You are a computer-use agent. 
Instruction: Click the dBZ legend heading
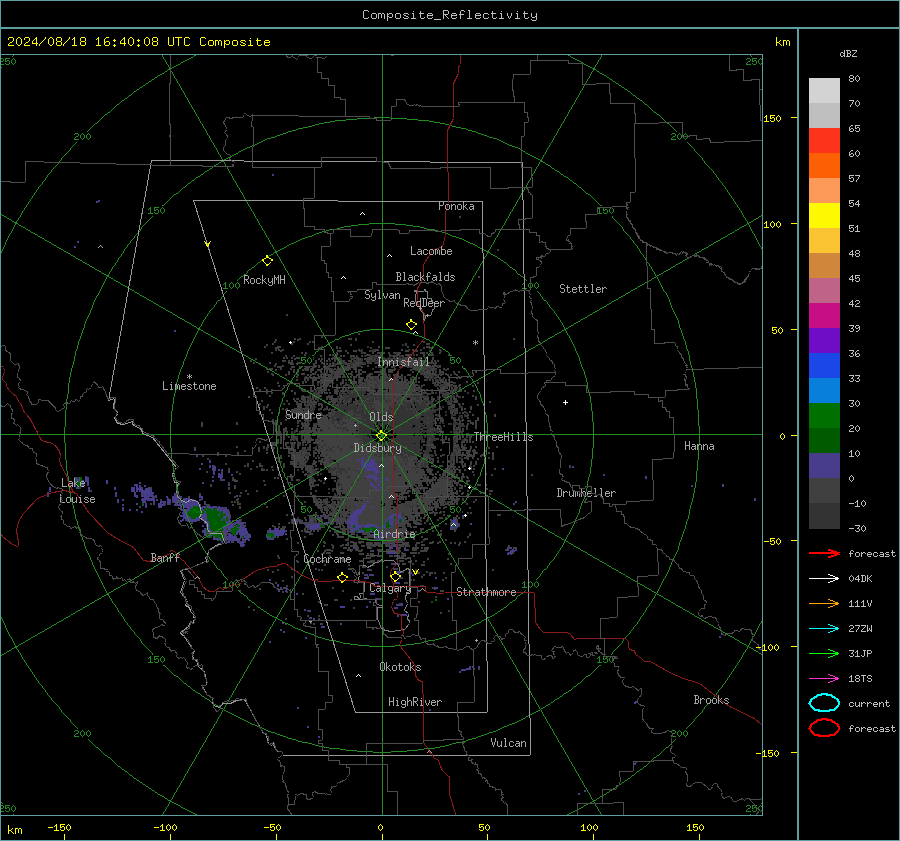tap(848, 53)
